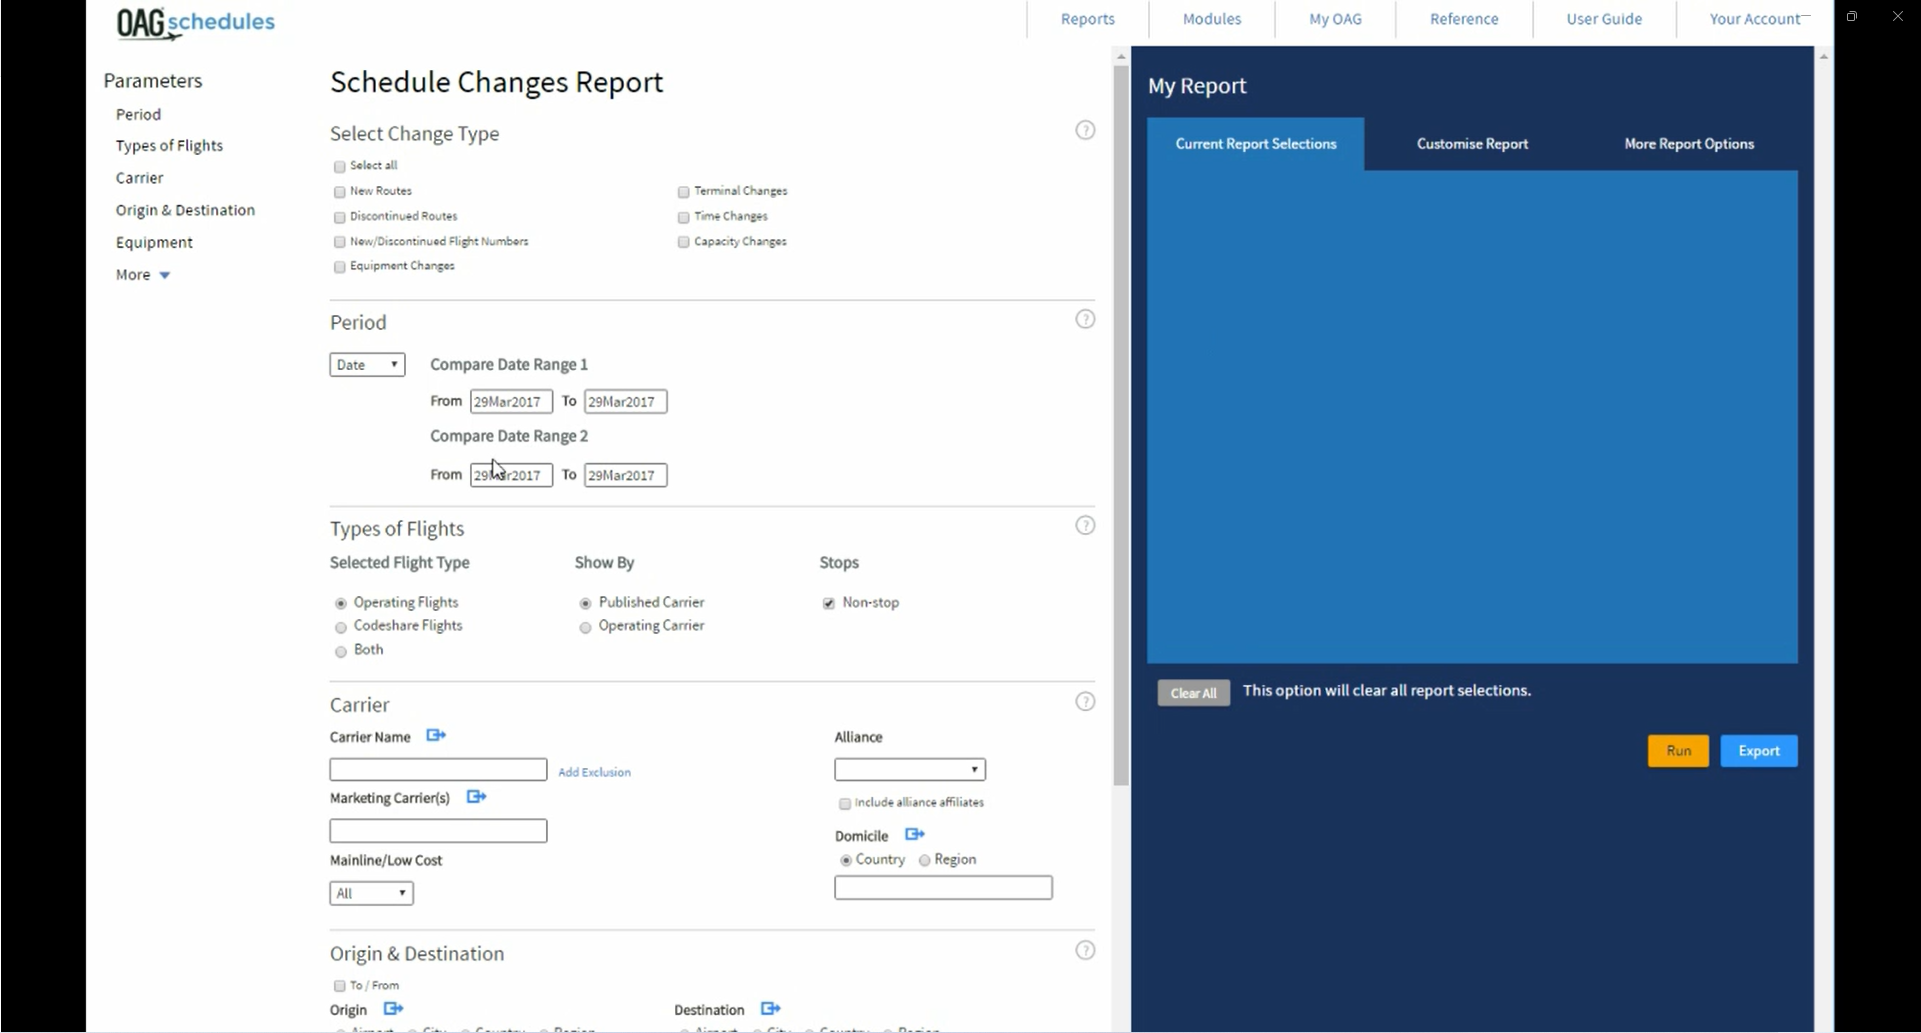Tick the Capacity Changes checkbox
The width and height of the screenshot is (1921, 1033).
684,242
